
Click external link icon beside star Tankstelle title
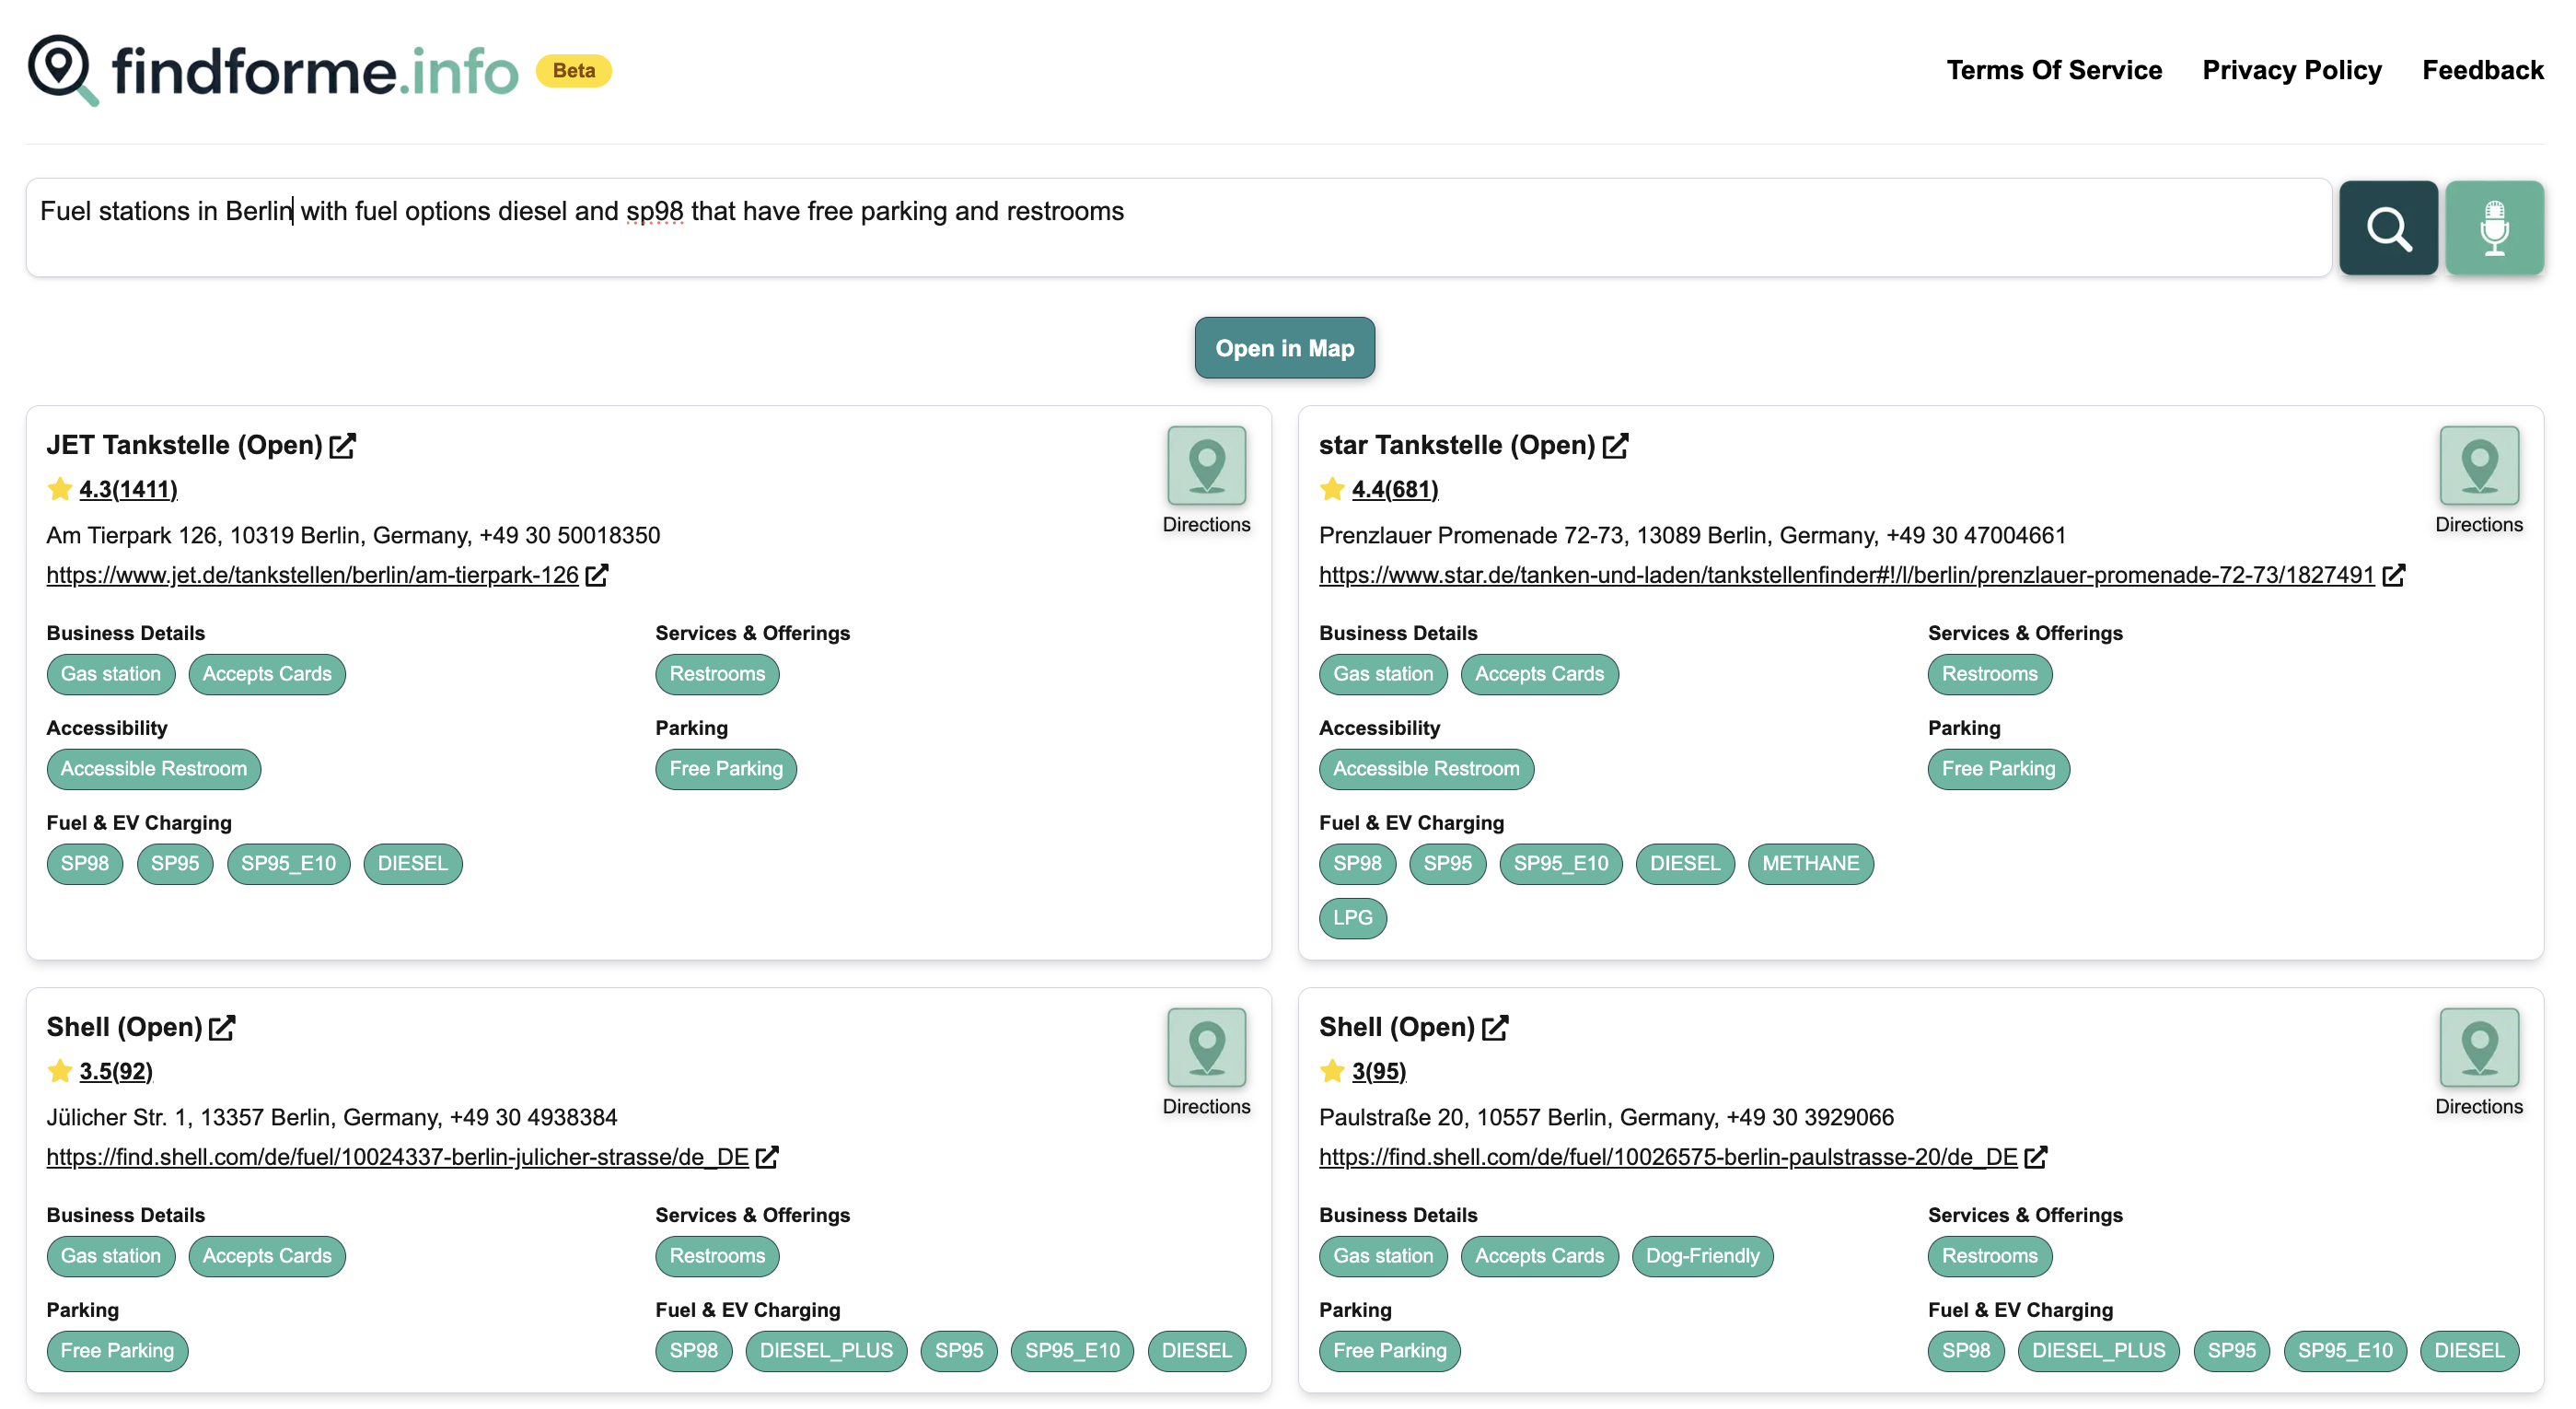pos(1615,445)
